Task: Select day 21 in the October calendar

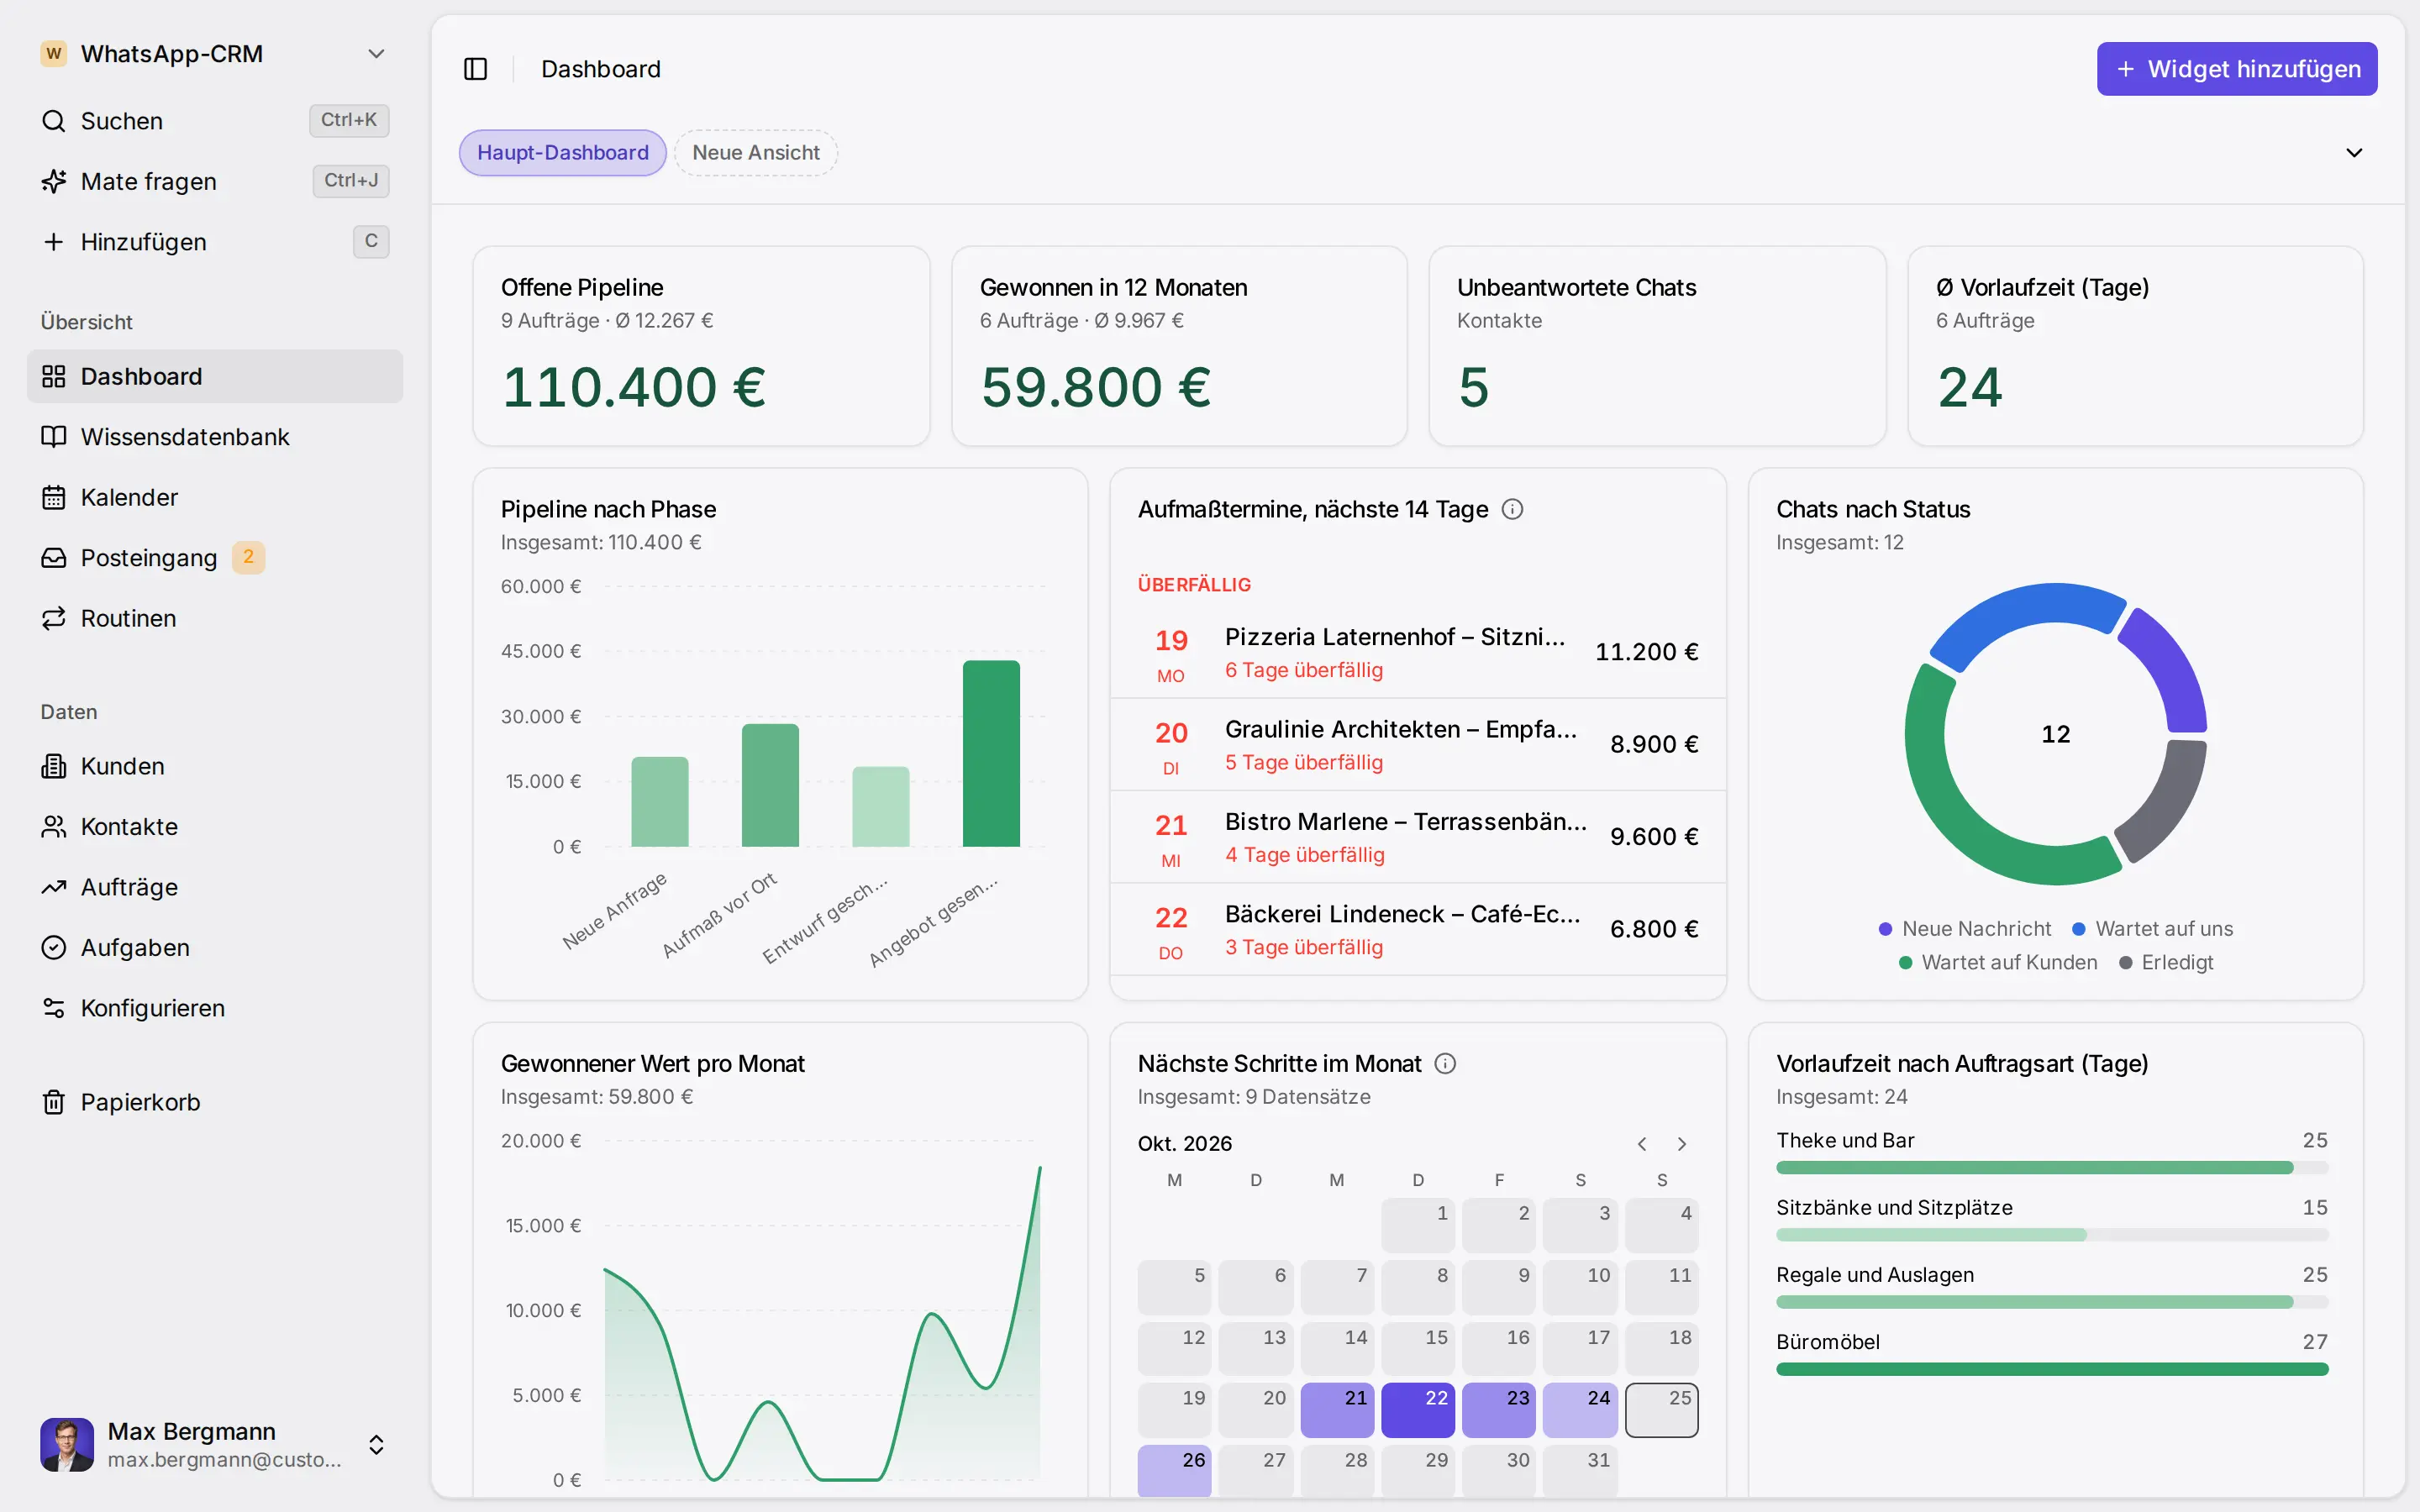Action: click(1337, 1410)
